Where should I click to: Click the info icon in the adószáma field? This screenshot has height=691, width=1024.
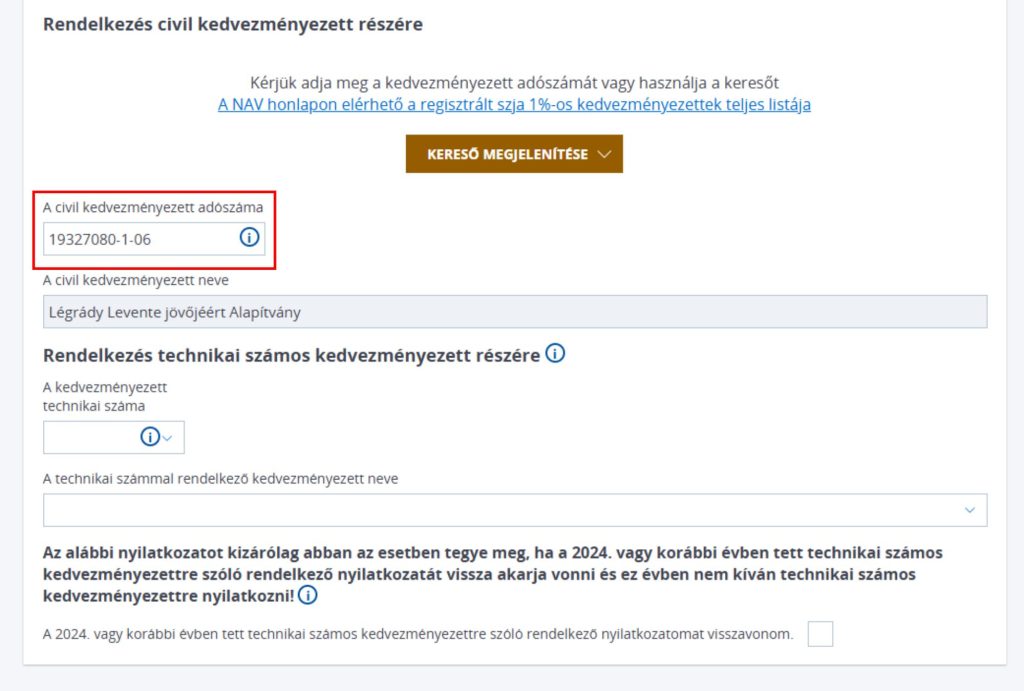pyautogui.click(x=249, y=237)
